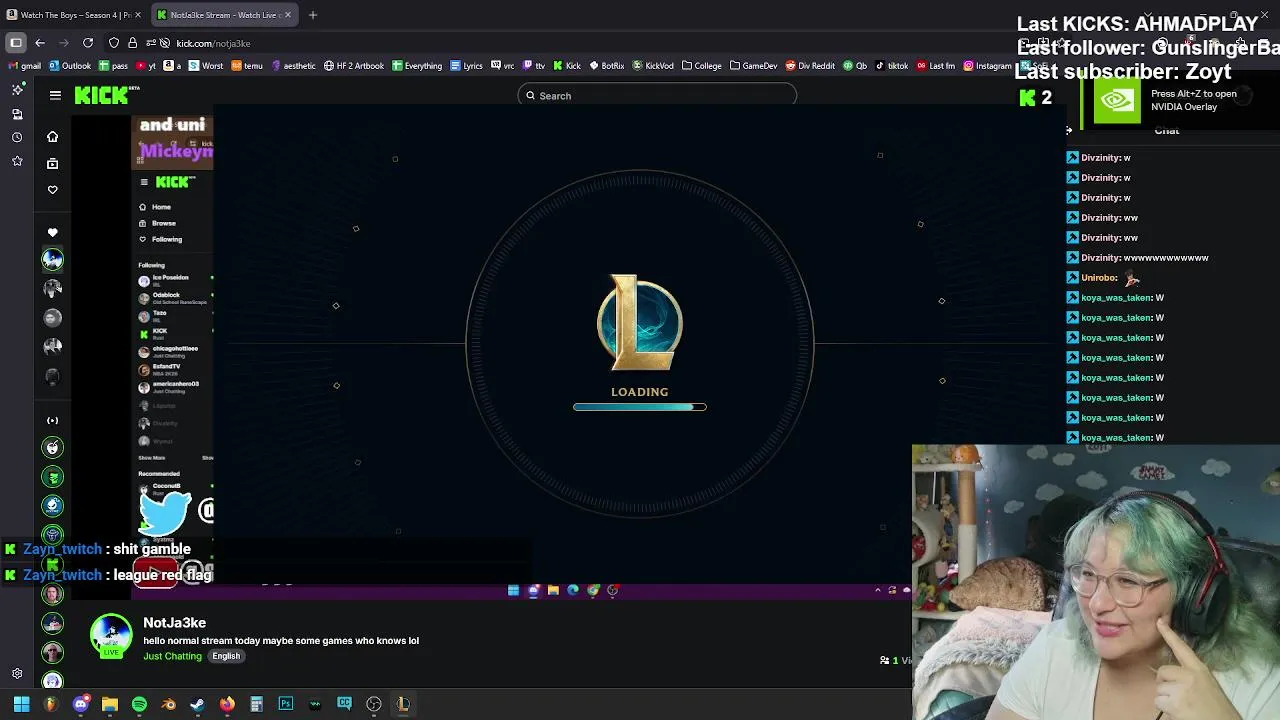Open the browser sidebar bookmarks star icon

pos(17,161)
